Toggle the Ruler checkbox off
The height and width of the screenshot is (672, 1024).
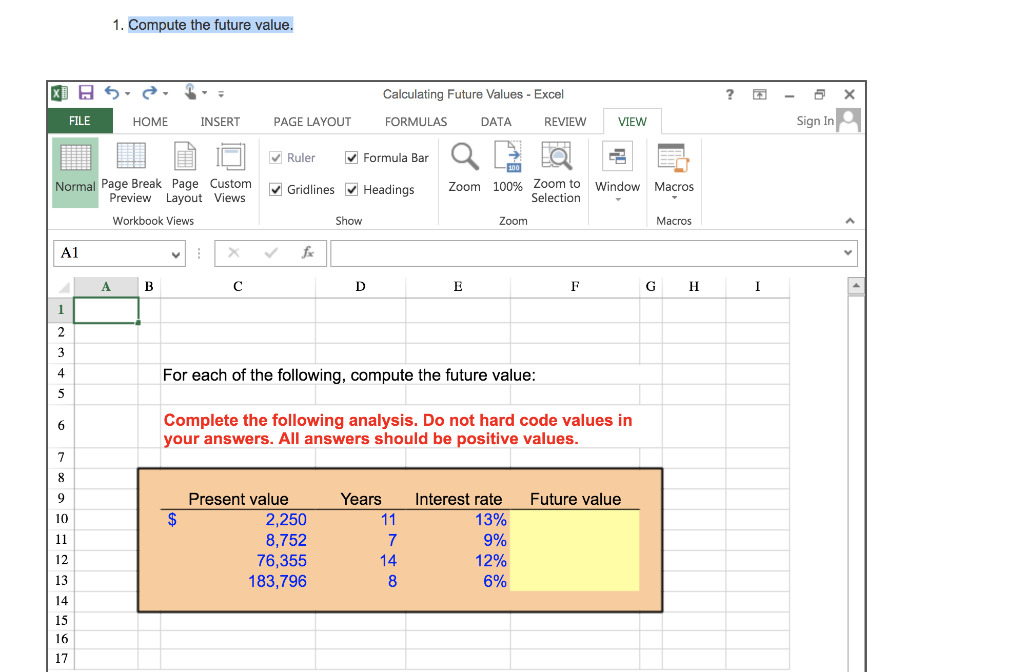click(x=277, y=157)
